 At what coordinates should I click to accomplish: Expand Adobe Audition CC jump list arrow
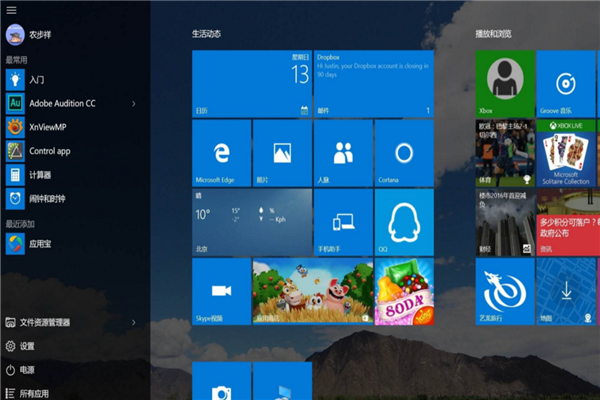point(134,103)
